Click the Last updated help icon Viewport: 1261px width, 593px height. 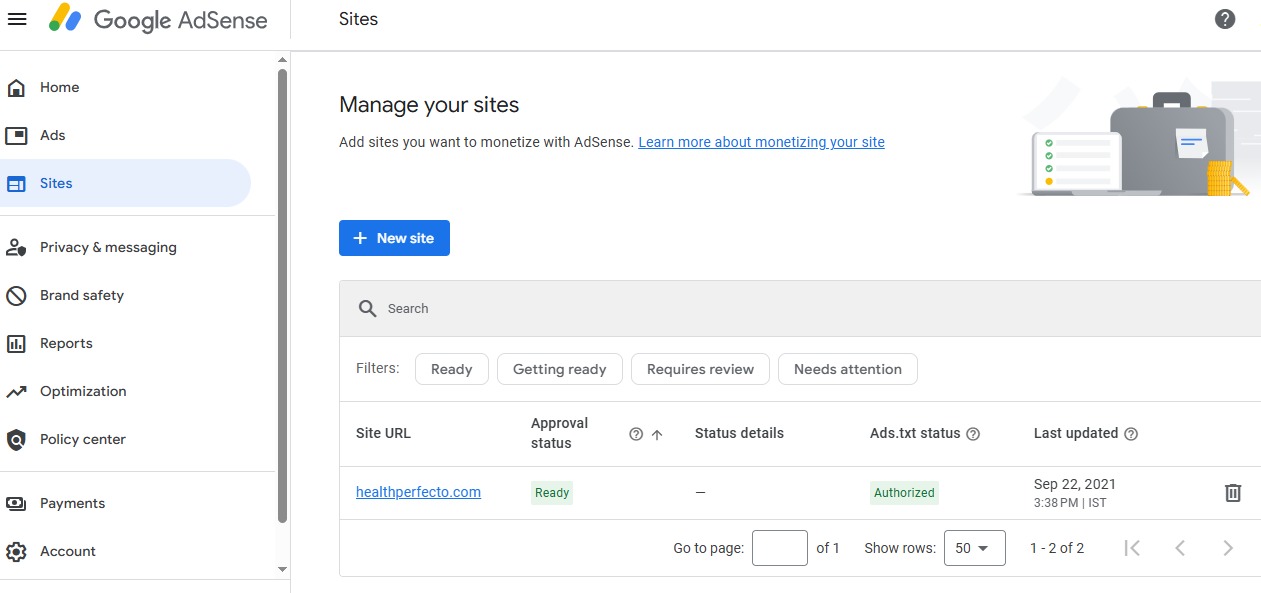(x=1131, y=434)
